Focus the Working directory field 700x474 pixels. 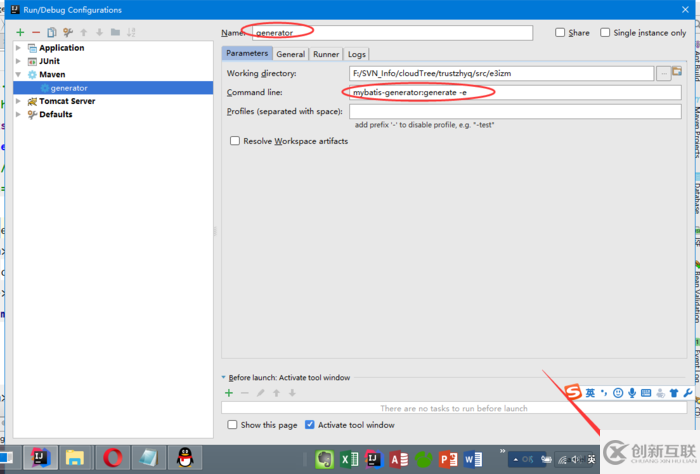(502, 73)
